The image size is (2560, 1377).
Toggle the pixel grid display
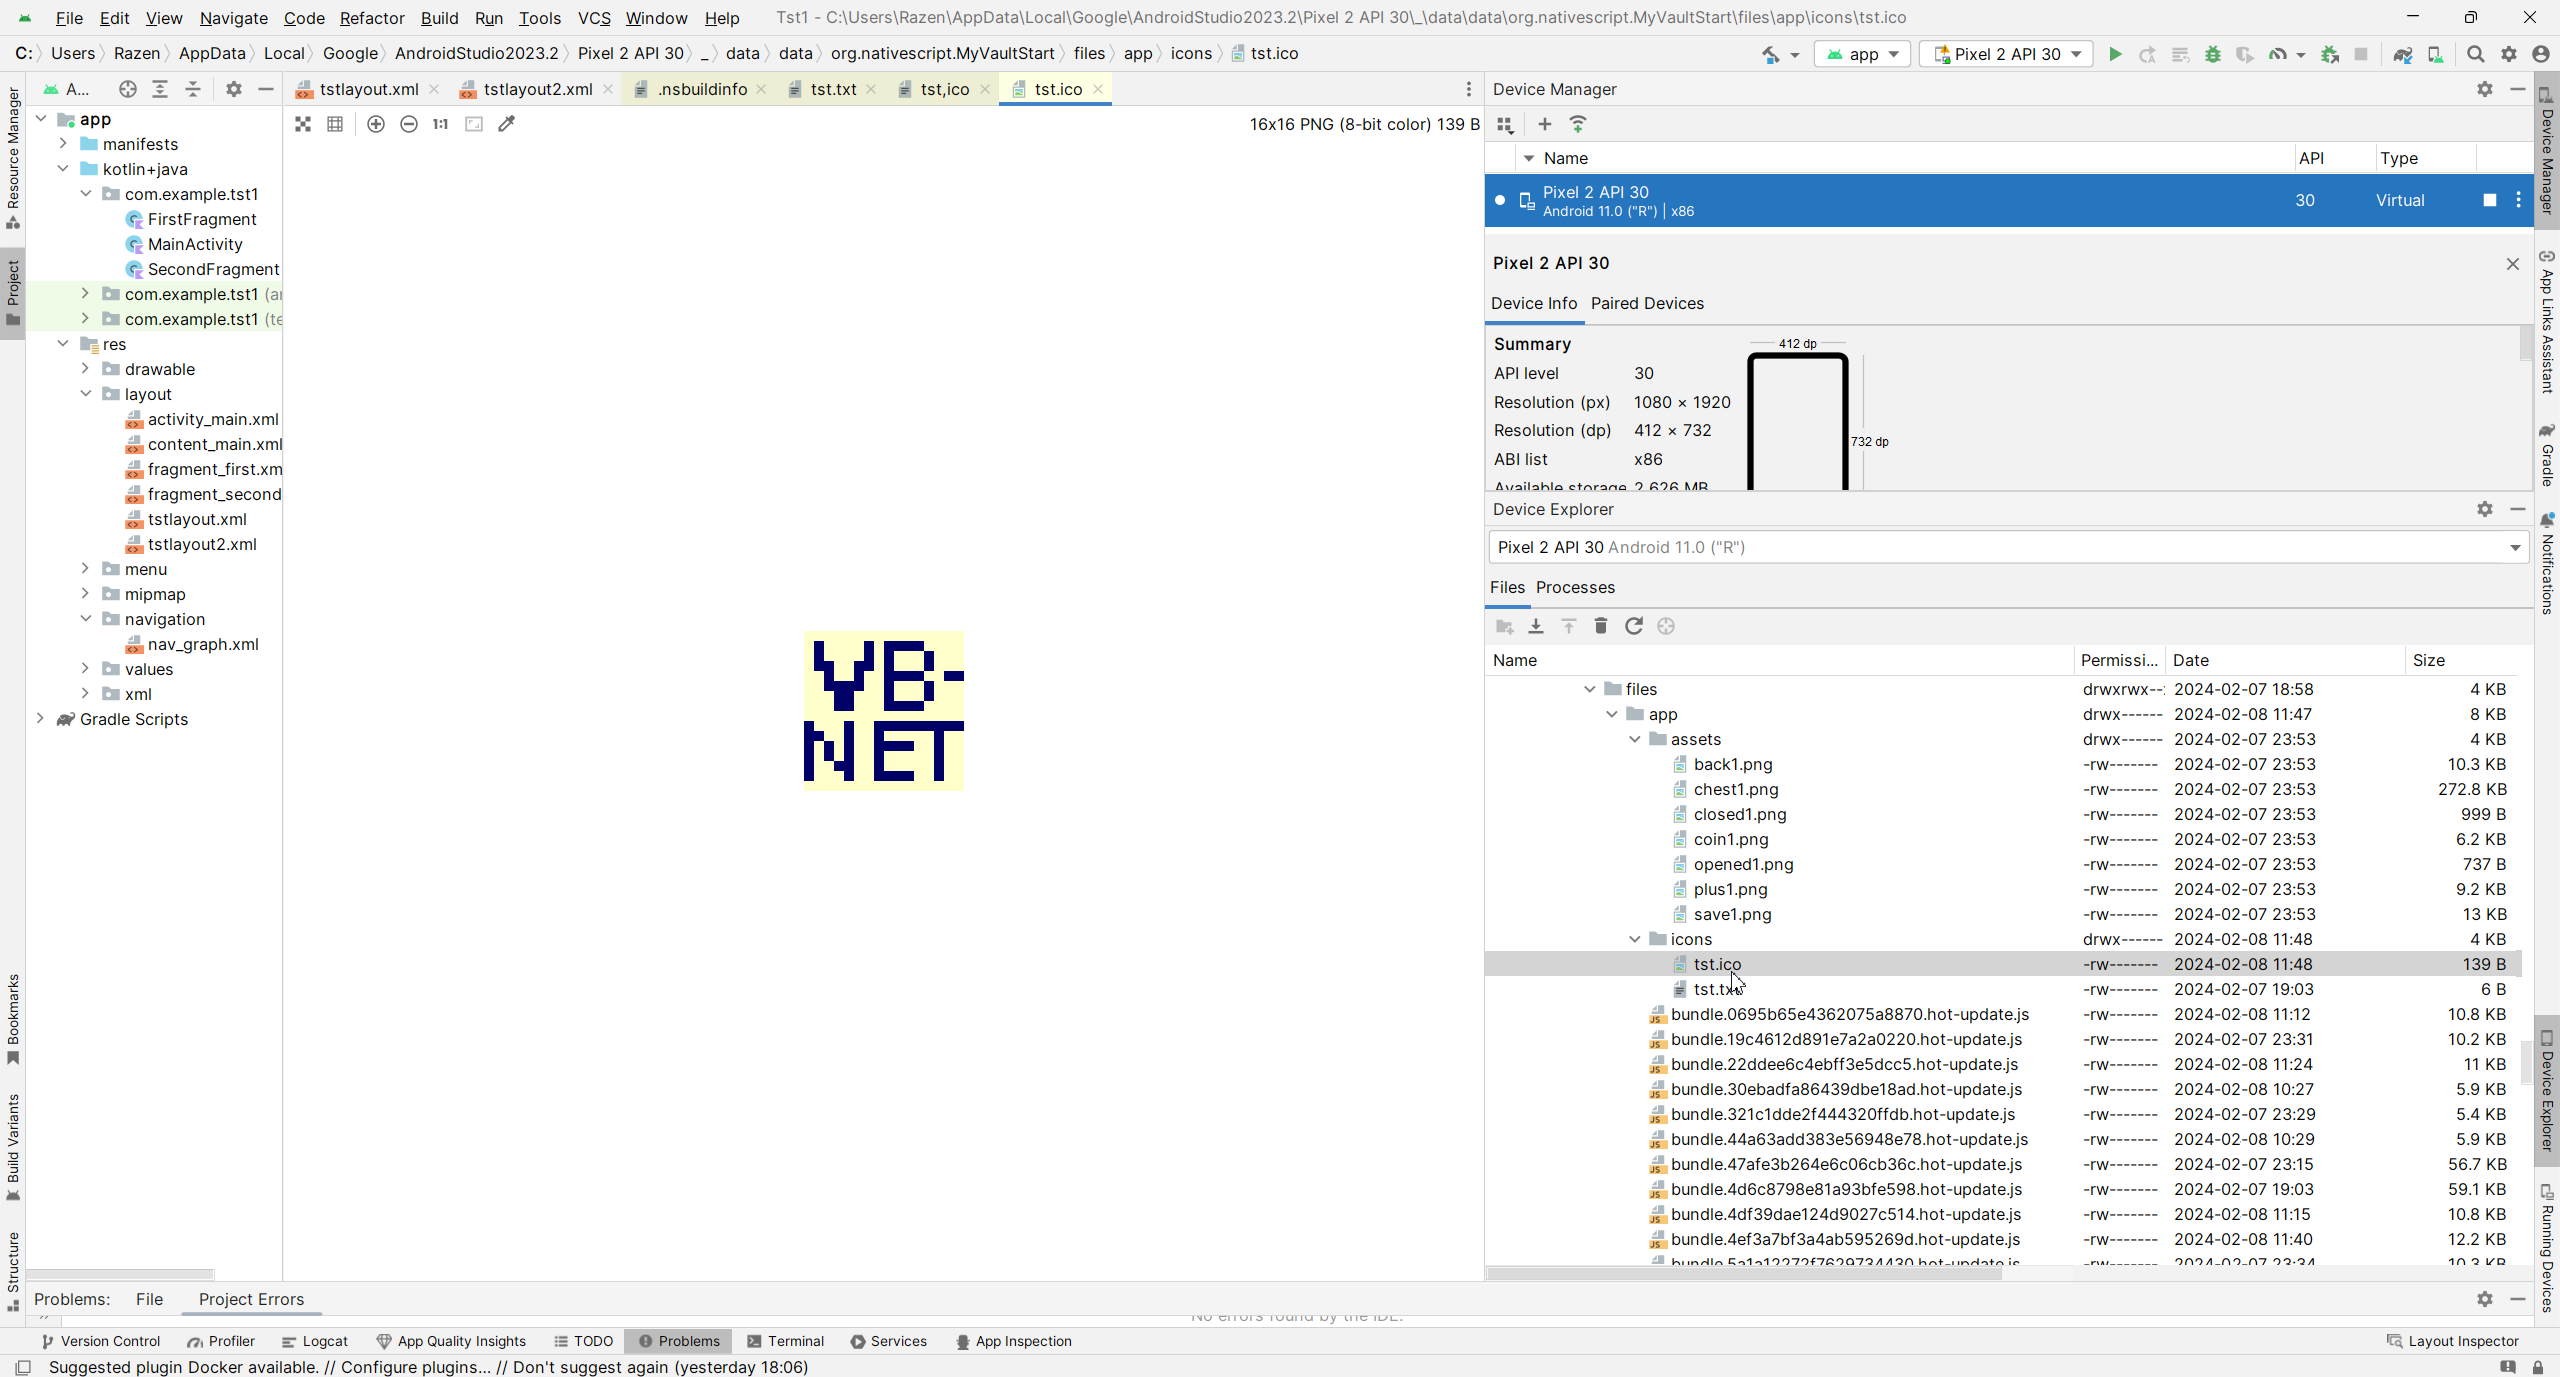point(335,124)
